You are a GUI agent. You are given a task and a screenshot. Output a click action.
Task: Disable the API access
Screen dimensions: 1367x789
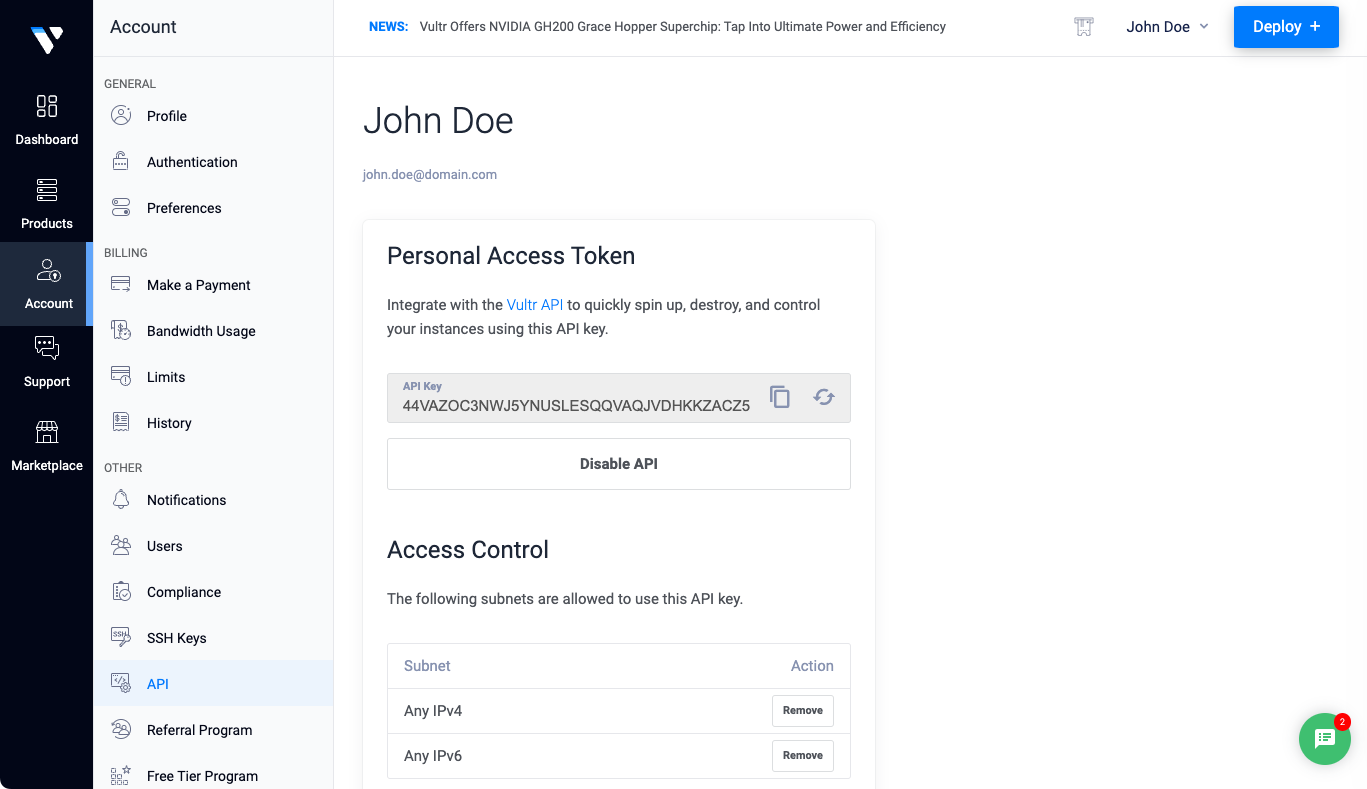tap(618, 464)
